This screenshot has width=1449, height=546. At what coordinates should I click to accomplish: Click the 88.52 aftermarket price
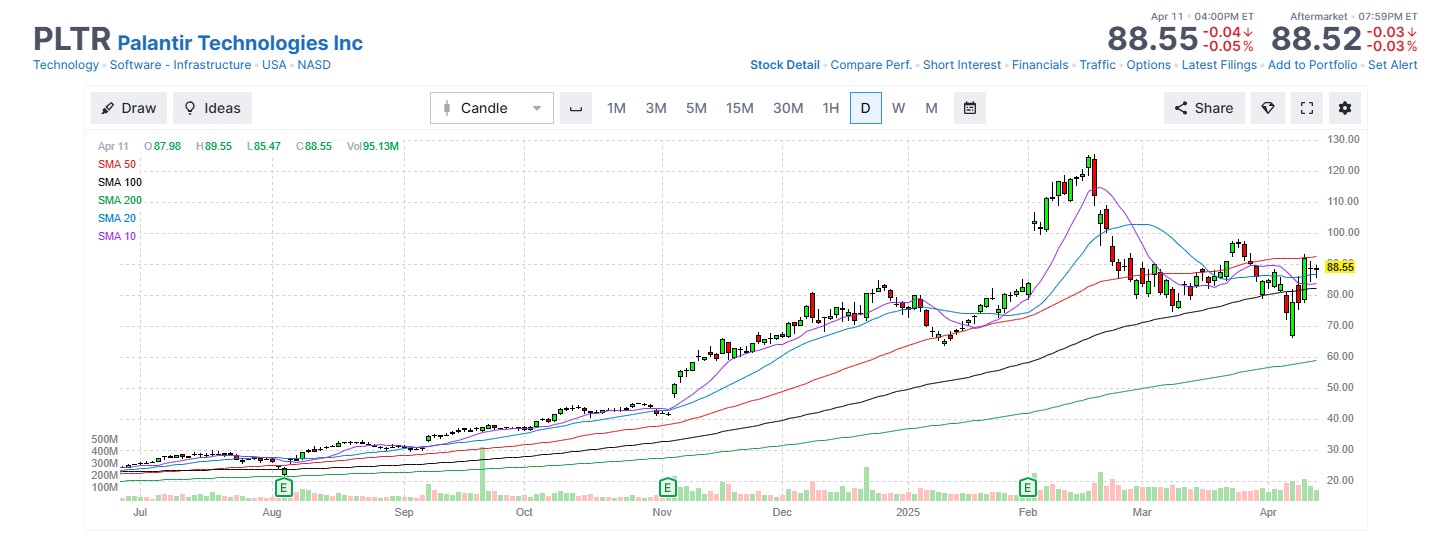[x=1316, y=39]
